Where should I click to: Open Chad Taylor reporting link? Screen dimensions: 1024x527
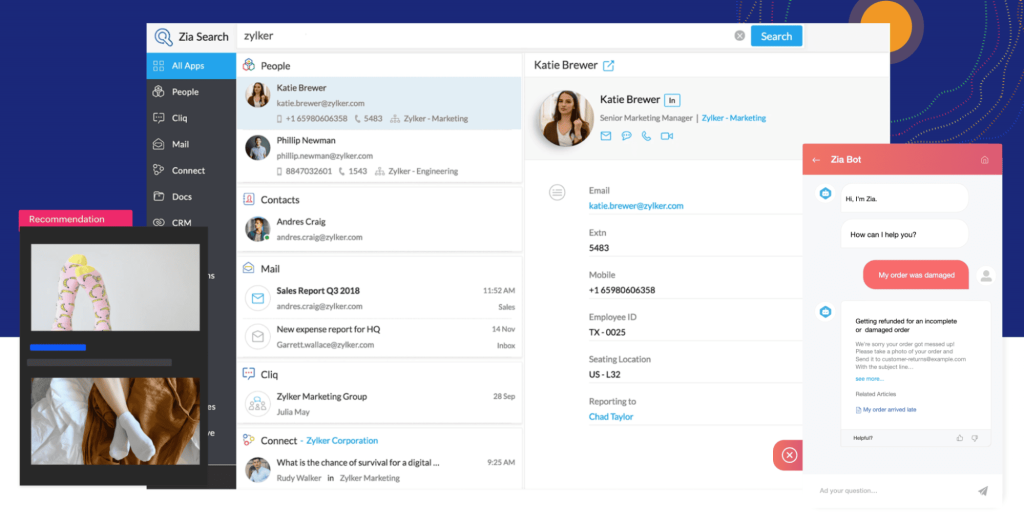click(x=611, y=417)
